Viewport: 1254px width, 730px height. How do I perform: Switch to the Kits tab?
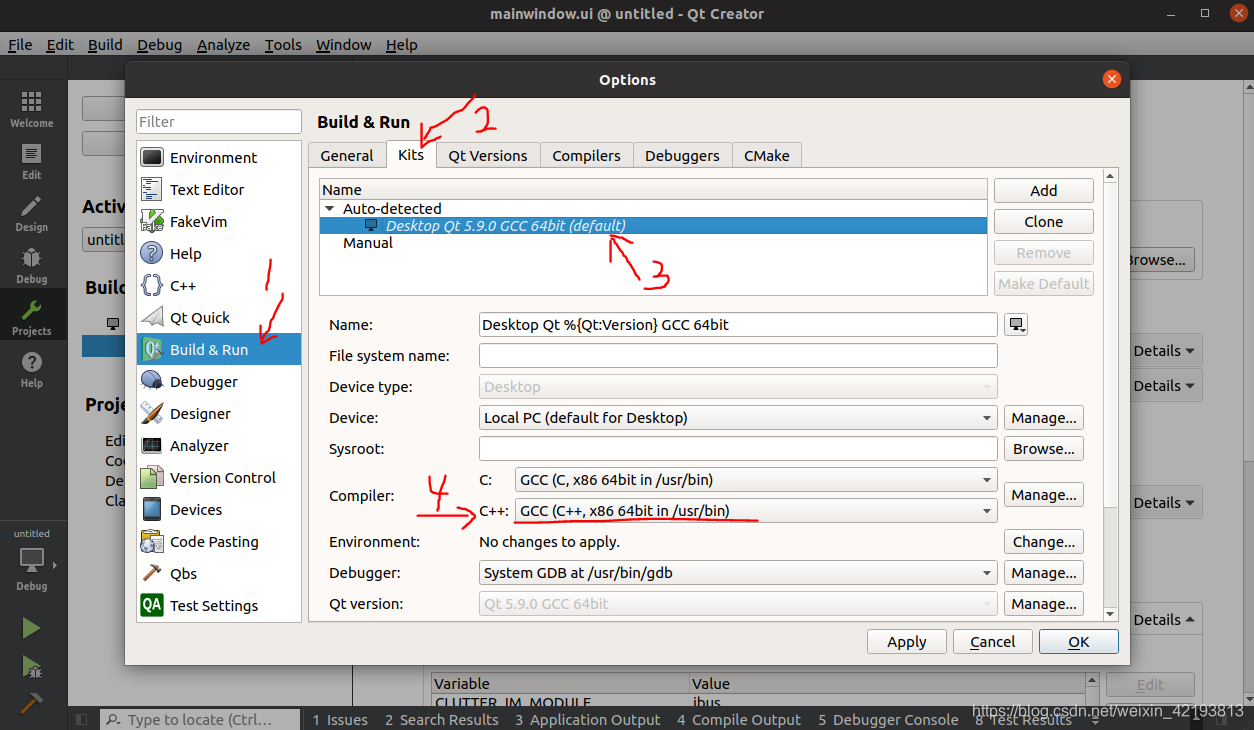point(411,154)
